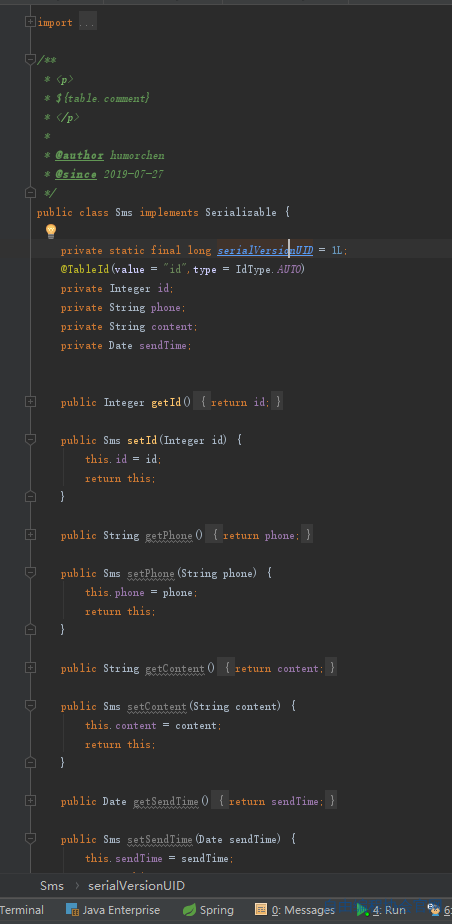Collapse the class Javadoc comment
This screenshot has height=924, width=452.
click(30, 59)
